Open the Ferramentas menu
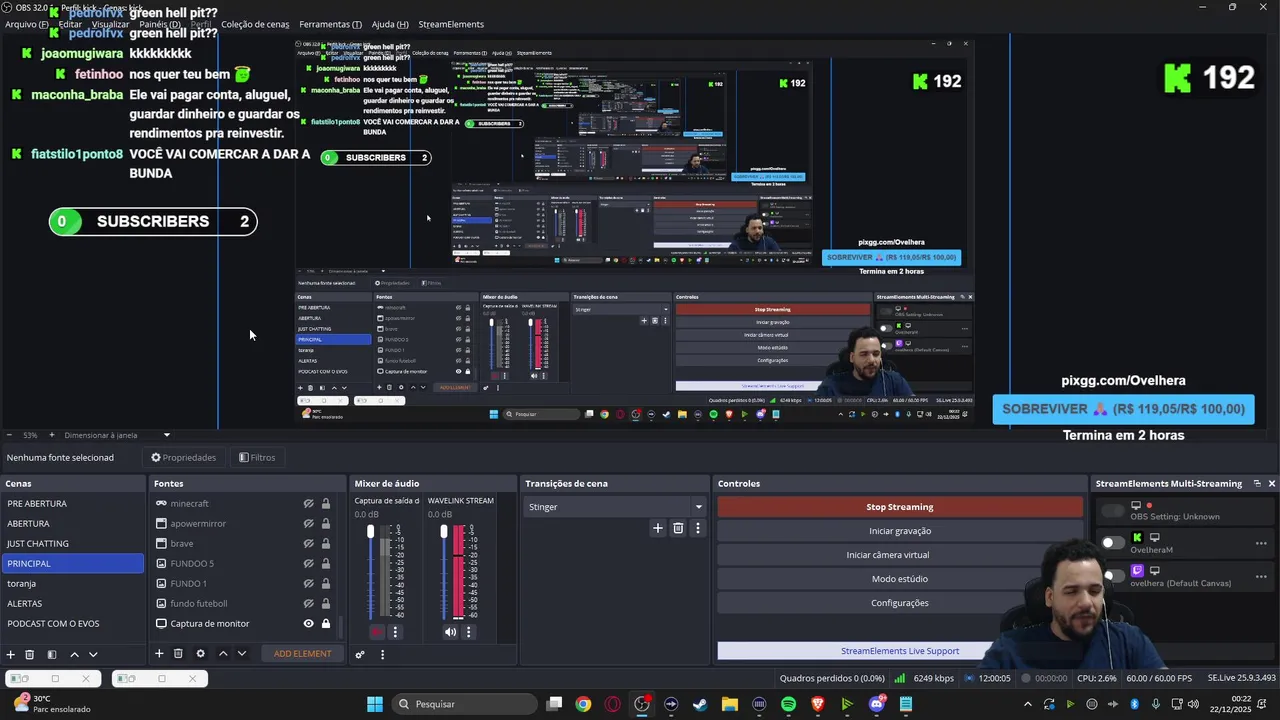1280x720 pixels. 330,24
